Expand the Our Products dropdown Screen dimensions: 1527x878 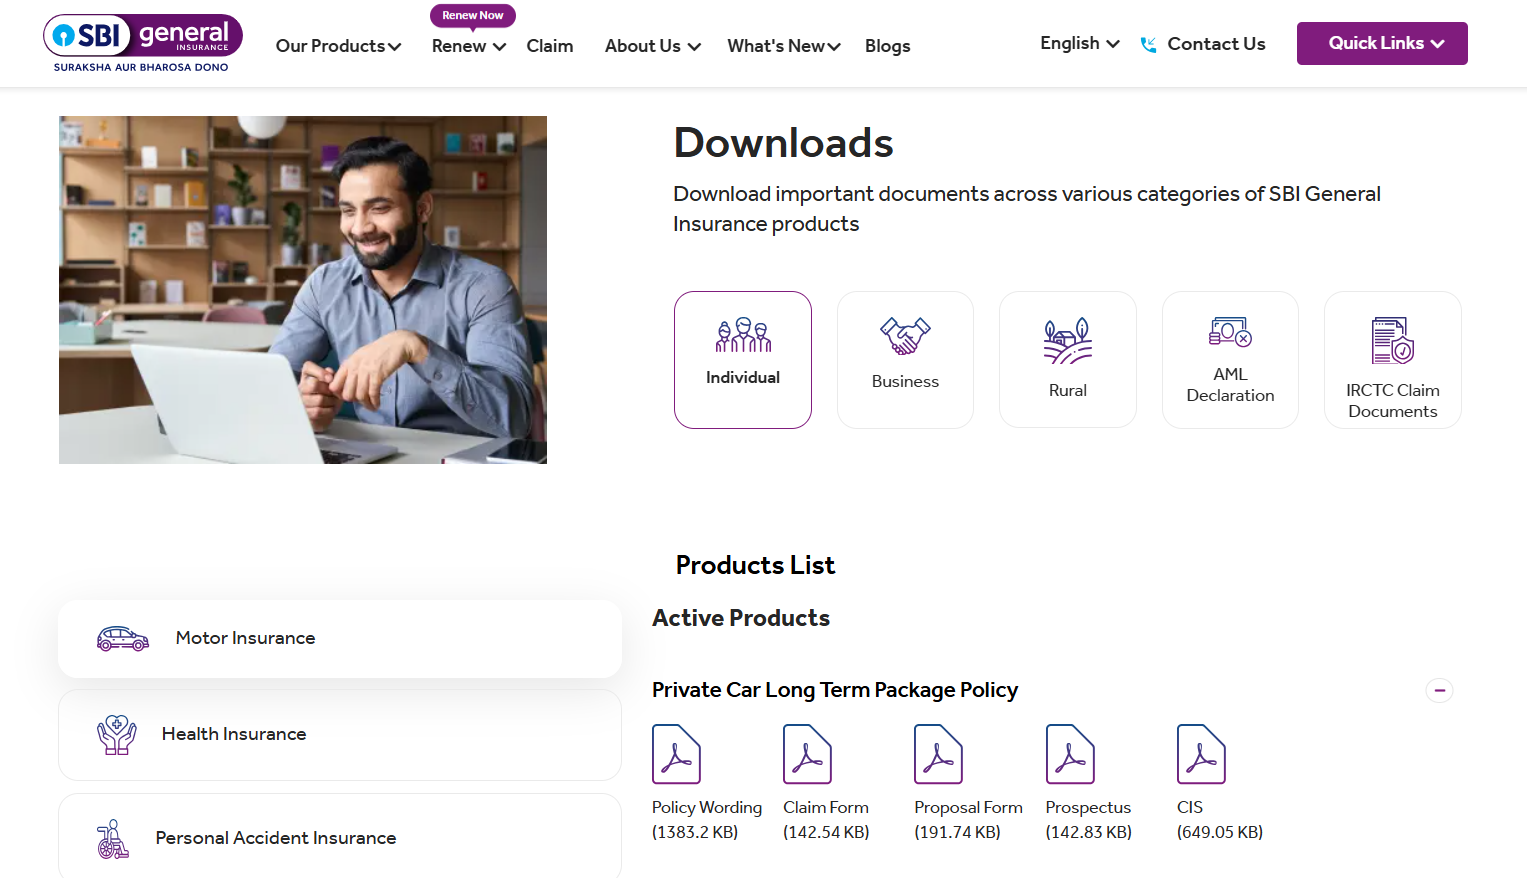click(x=338, y=46)
